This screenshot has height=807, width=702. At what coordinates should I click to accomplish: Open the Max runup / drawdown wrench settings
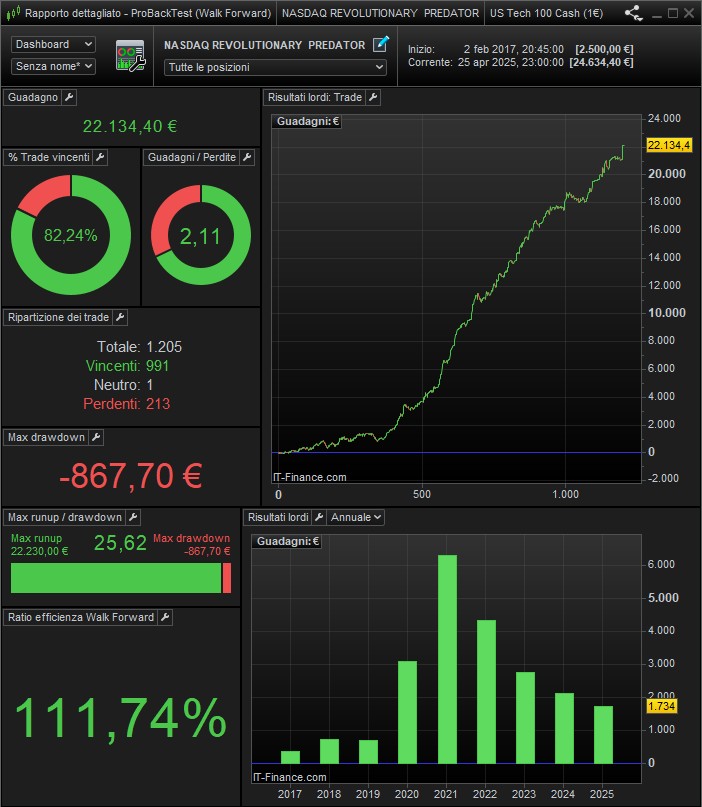pos(133,517)
